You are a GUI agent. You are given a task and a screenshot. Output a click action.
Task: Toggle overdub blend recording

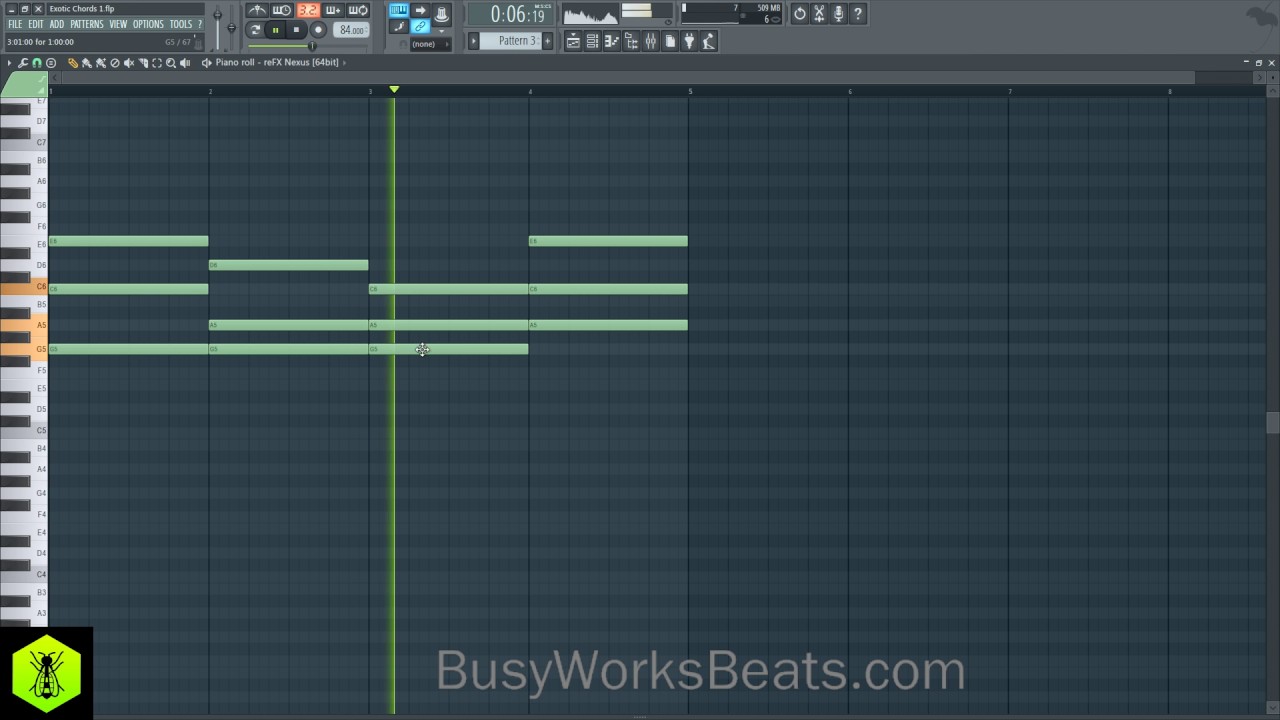pos(332,10)
